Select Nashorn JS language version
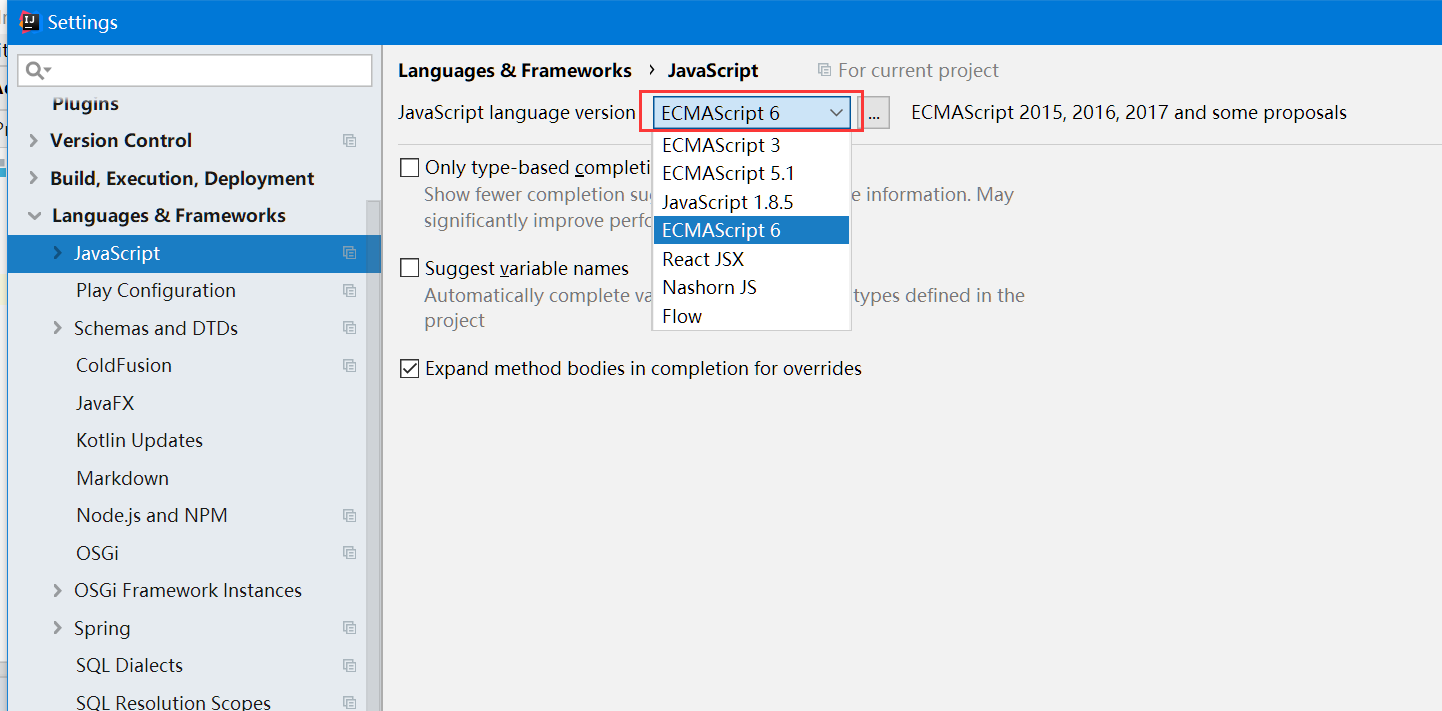 (x=751, y=287)
